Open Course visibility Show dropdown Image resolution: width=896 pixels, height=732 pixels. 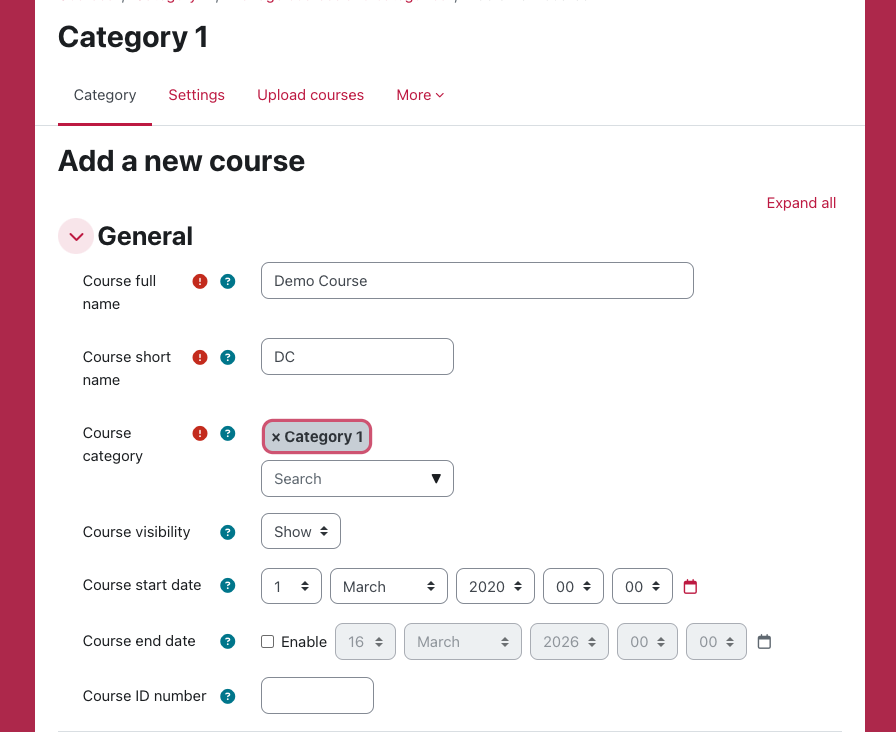(301, 531)
